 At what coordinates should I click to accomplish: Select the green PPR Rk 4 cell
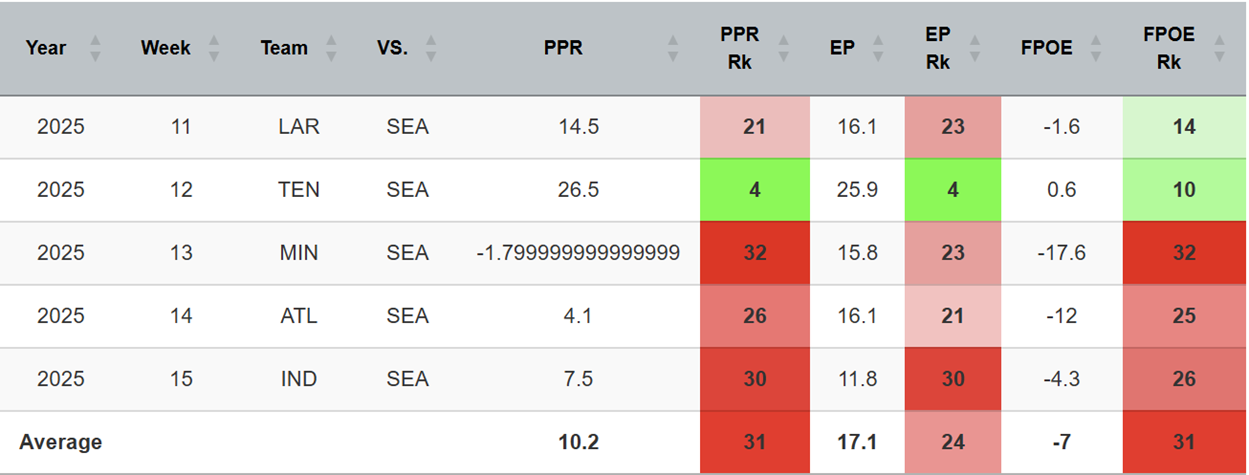click(x=754, y=190)
